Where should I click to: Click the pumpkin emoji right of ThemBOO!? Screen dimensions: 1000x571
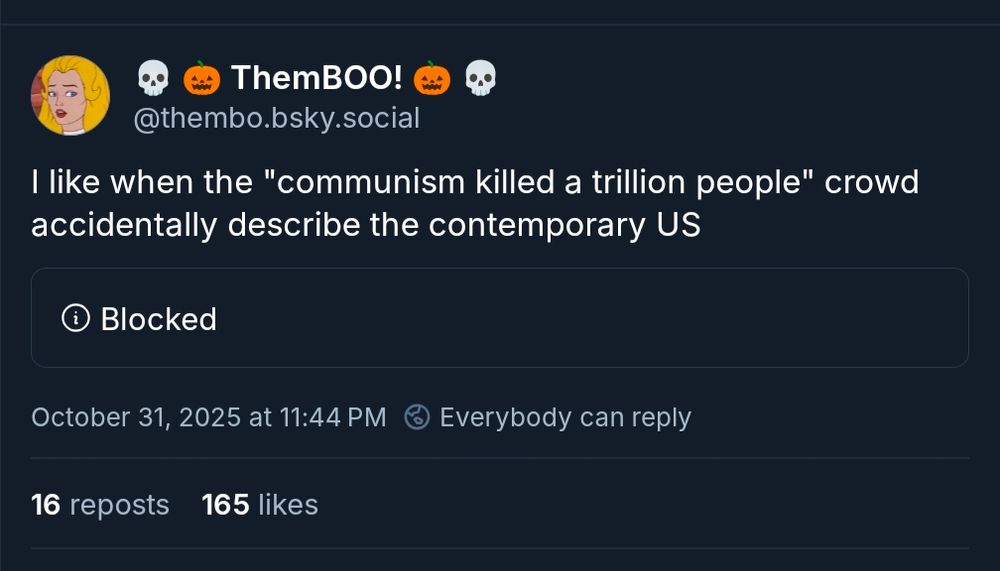[x=432, y=77]
